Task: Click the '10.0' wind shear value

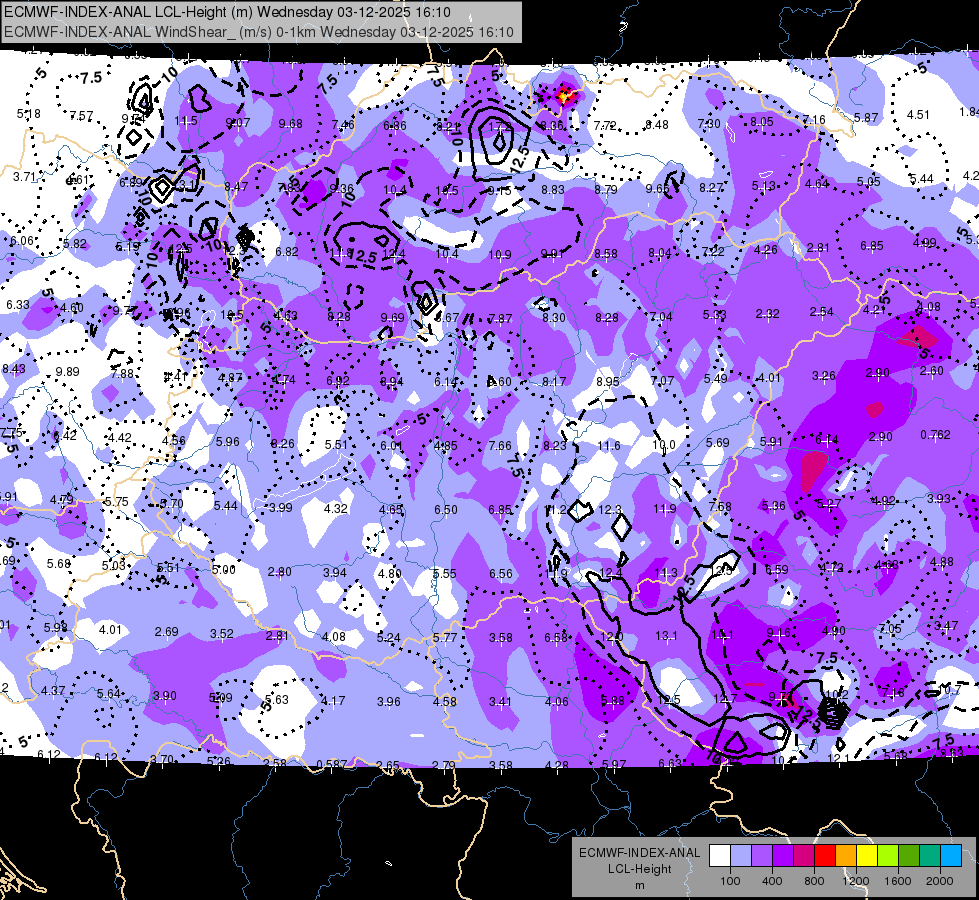Action: pyautogui.click(x=664, y=445)
